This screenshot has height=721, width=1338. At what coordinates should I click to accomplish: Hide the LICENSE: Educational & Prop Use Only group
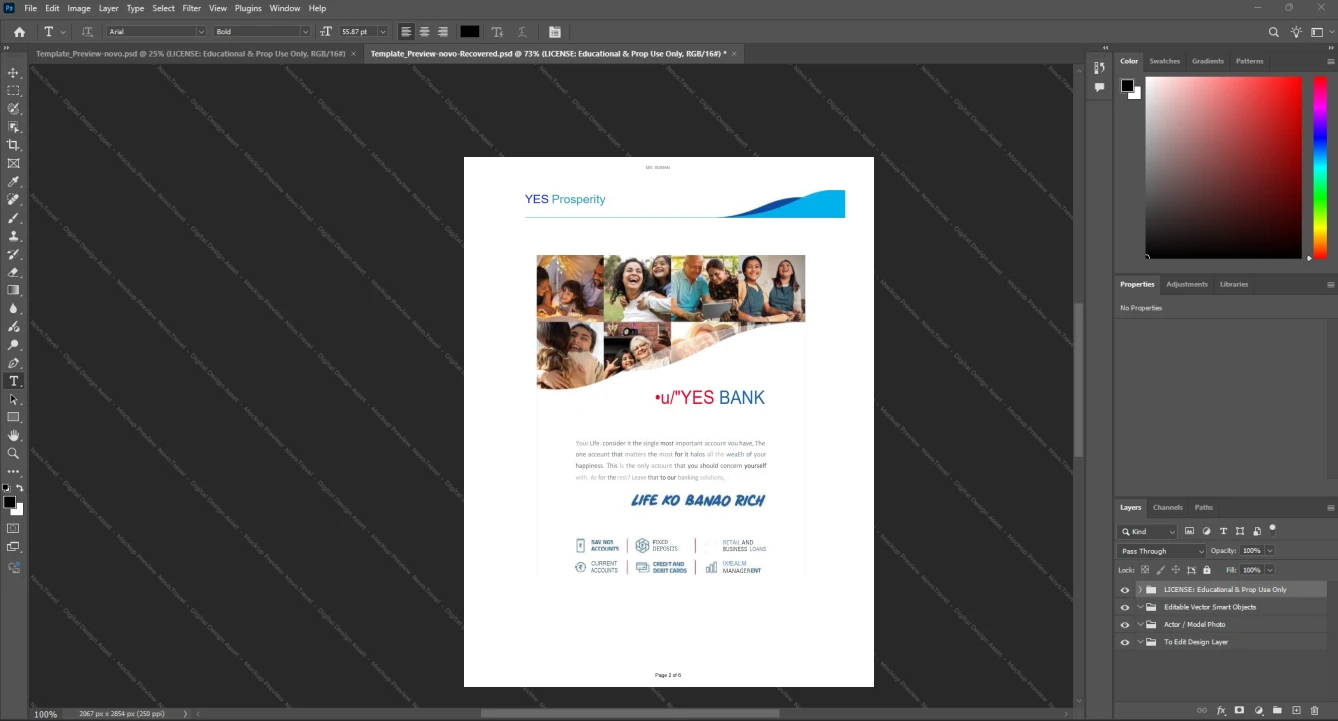1125,590
